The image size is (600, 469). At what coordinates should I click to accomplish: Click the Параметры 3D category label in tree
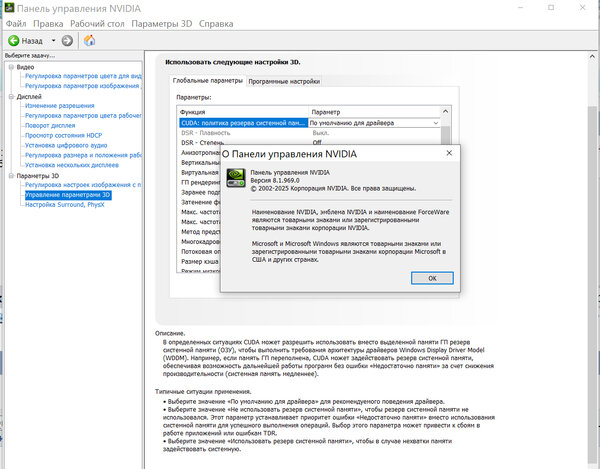38,176
